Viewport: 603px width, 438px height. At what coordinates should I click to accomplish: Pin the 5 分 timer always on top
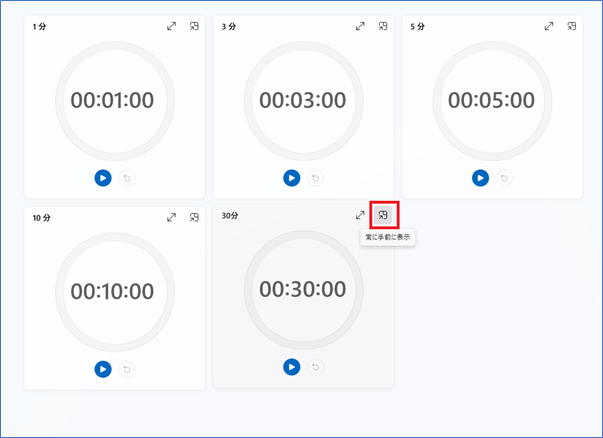click(572, 26)
